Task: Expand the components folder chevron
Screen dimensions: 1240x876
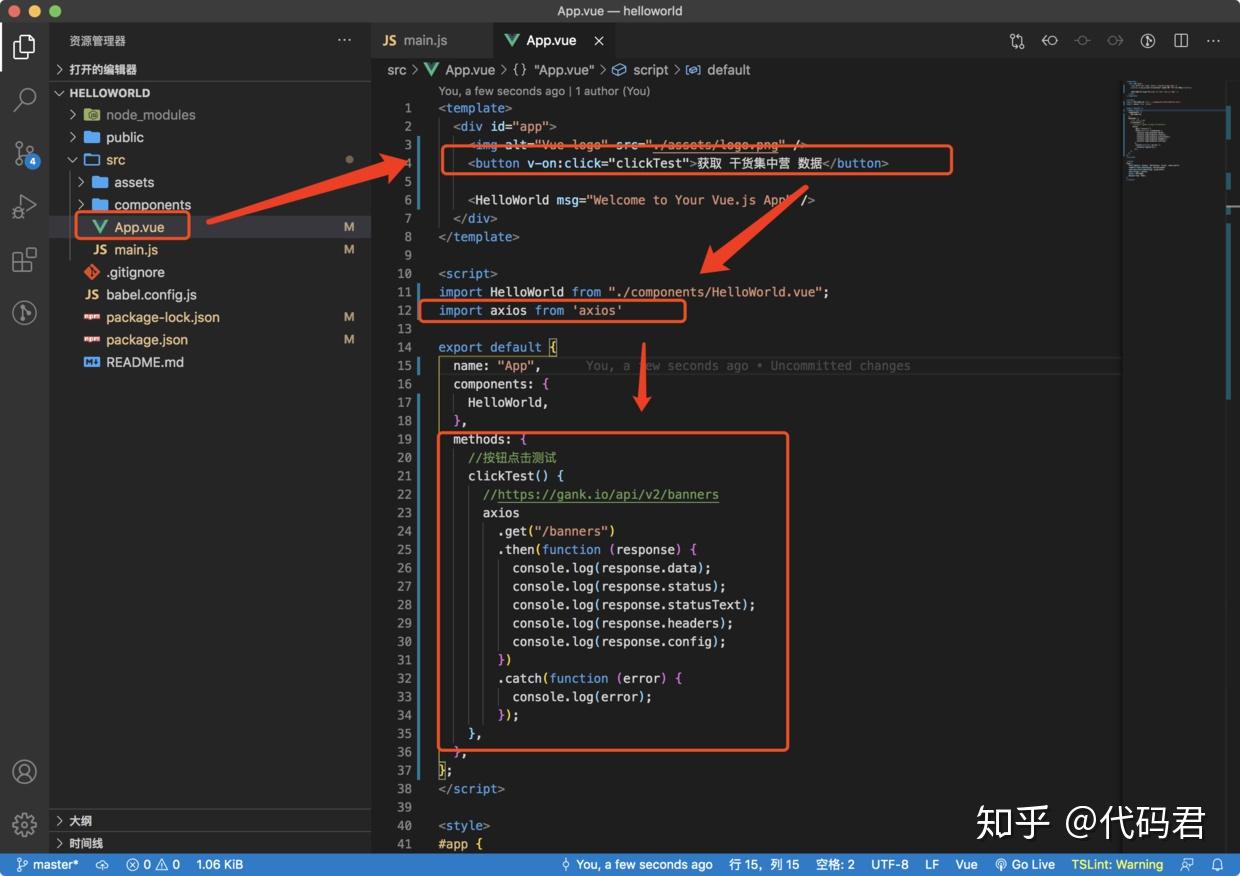Action: pos(81,205)
